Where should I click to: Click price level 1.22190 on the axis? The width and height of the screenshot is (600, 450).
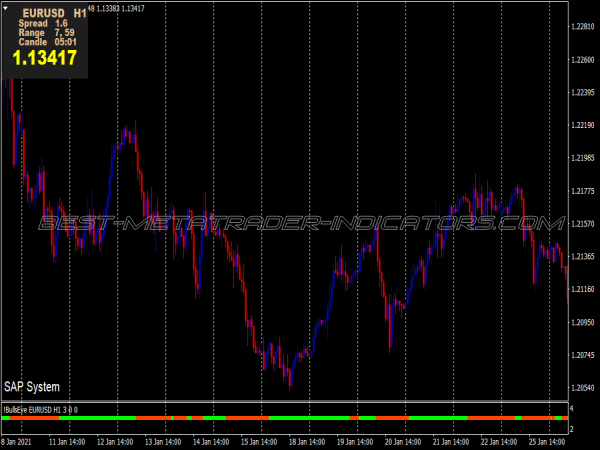(x=583, y=125)
